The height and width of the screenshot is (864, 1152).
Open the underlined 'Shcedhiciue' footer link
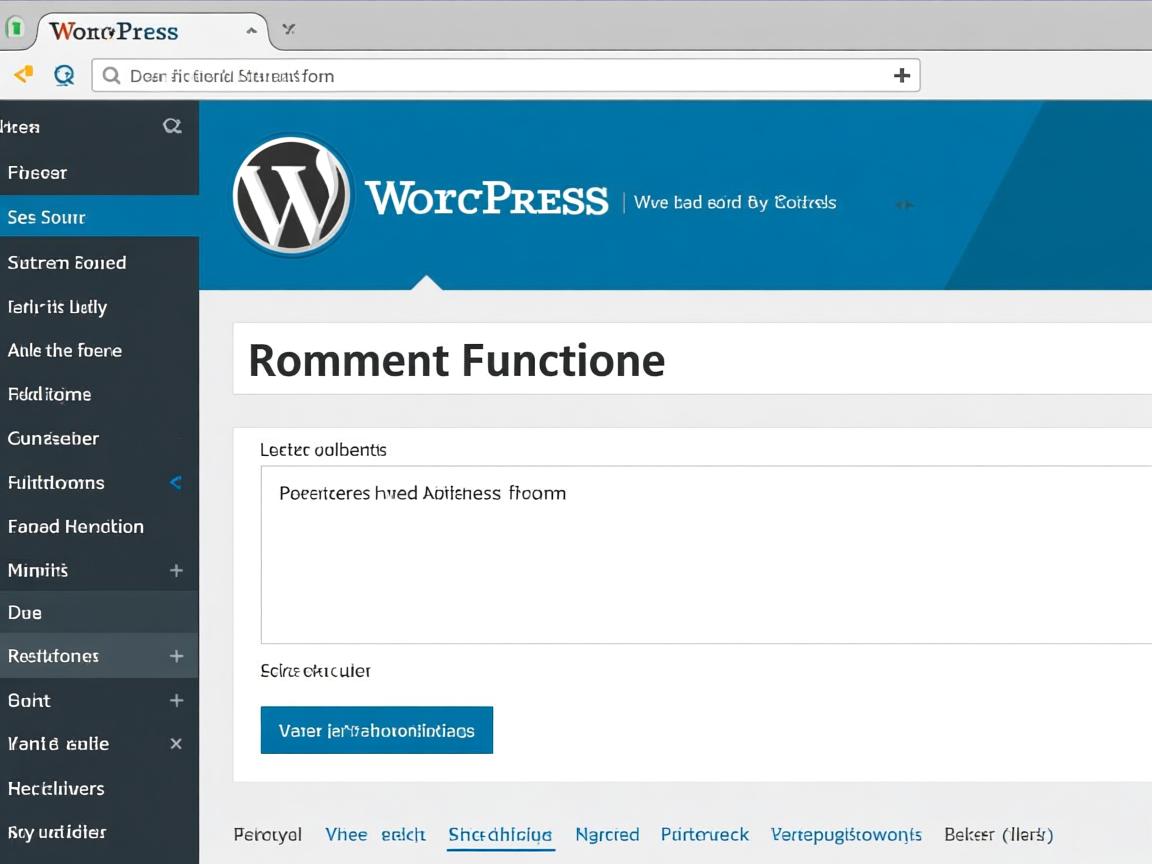[500, 834]
